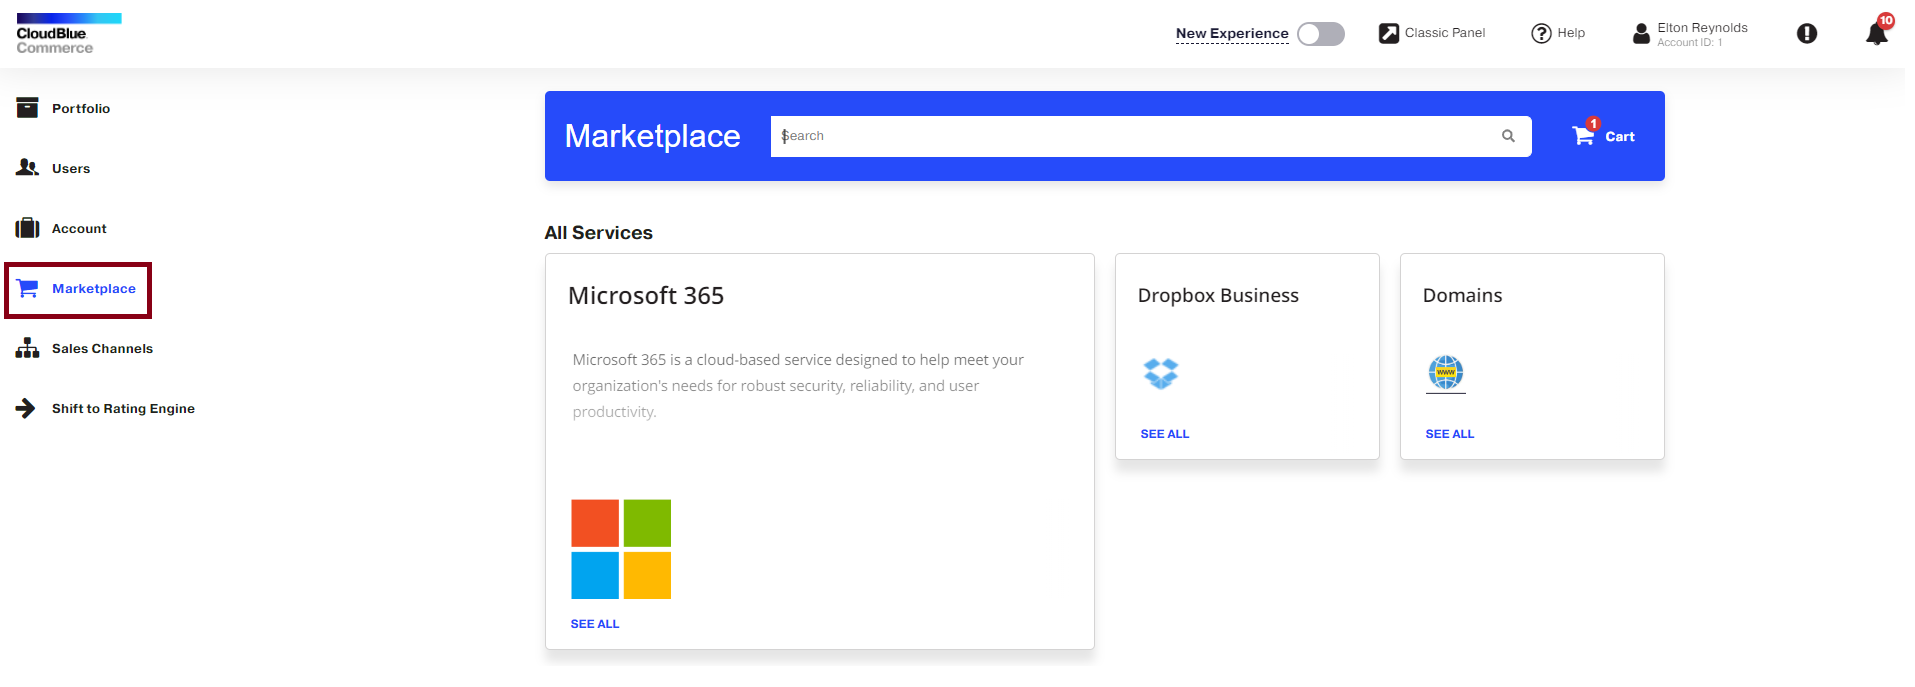Click the Classic Panel link text

coord(1445,33)
